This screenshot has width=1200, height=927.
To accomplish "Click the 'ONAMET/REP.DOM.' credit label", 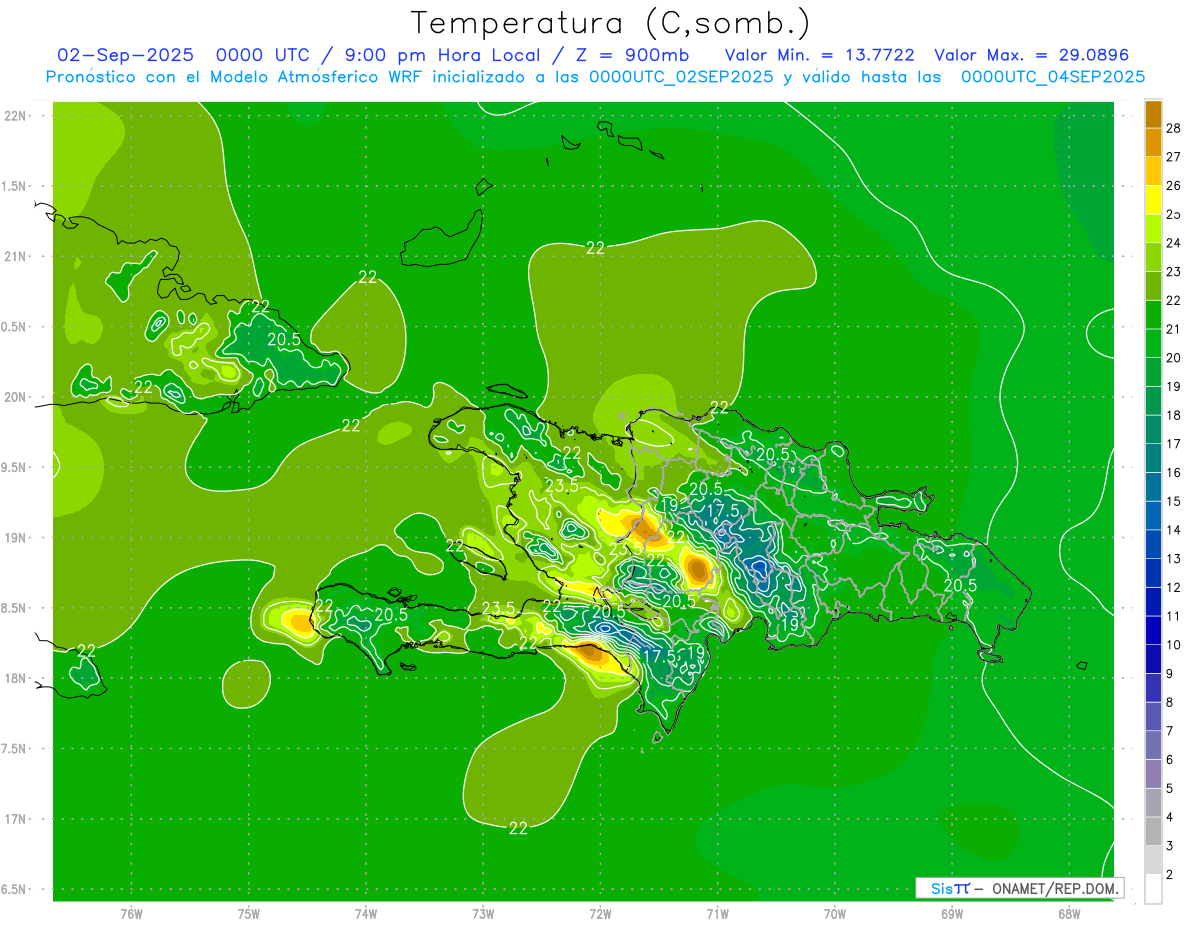I will coord(1056,888).
